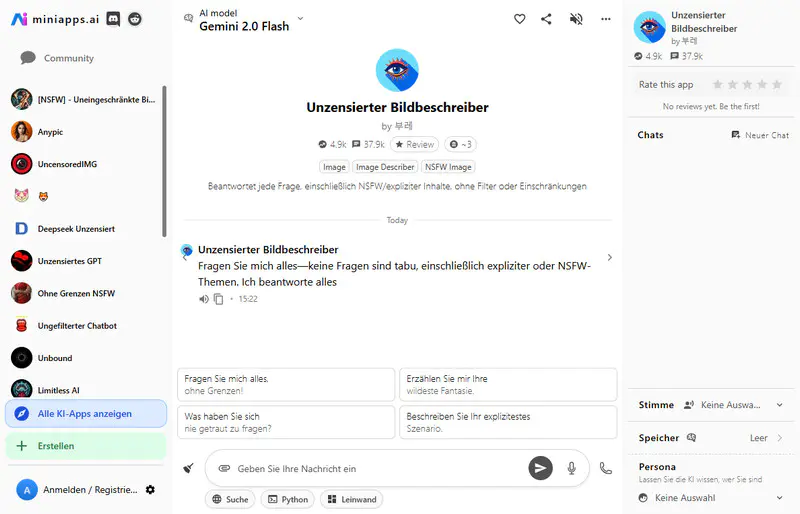Click Alle KI-Apps anzeigen button
The width and height of the screenshot is (800, 514).
[86, 413]
